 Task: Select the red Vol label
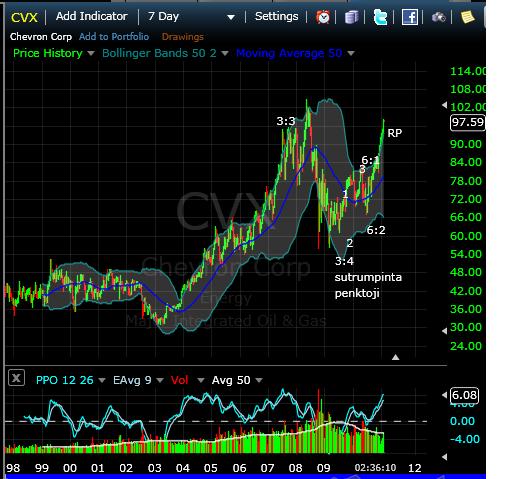(x=180, y=380)
